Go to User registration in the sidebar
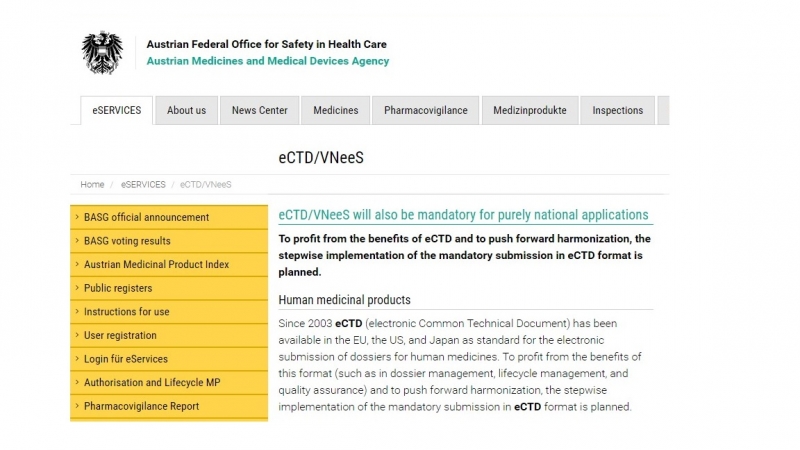 pos(169,335)
